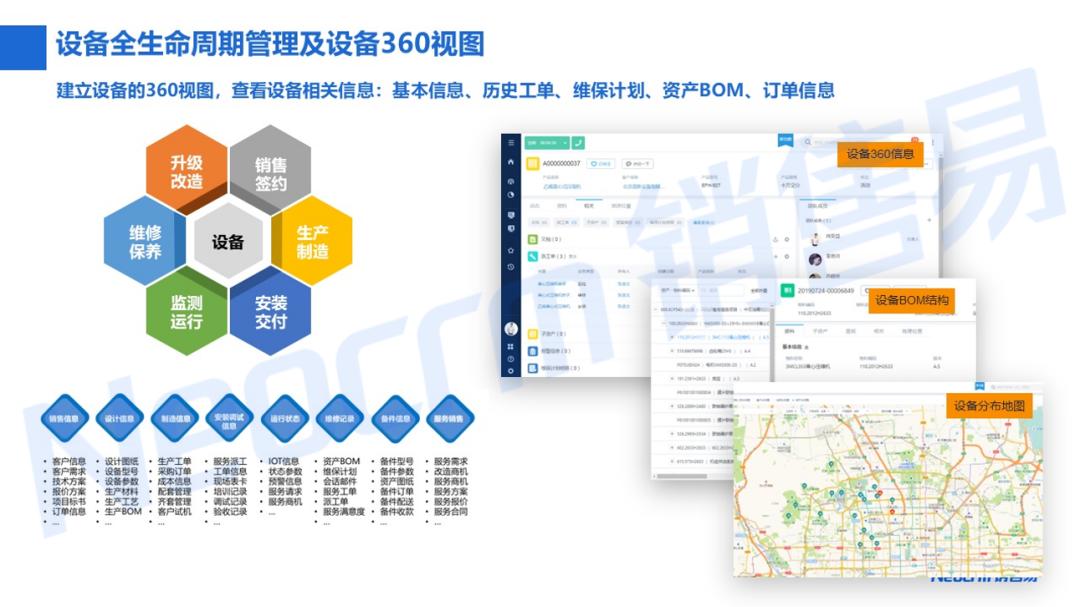Open the apps grid icon in the sidebar
Screen dimensions: 1080x607
tap(510, 344)
